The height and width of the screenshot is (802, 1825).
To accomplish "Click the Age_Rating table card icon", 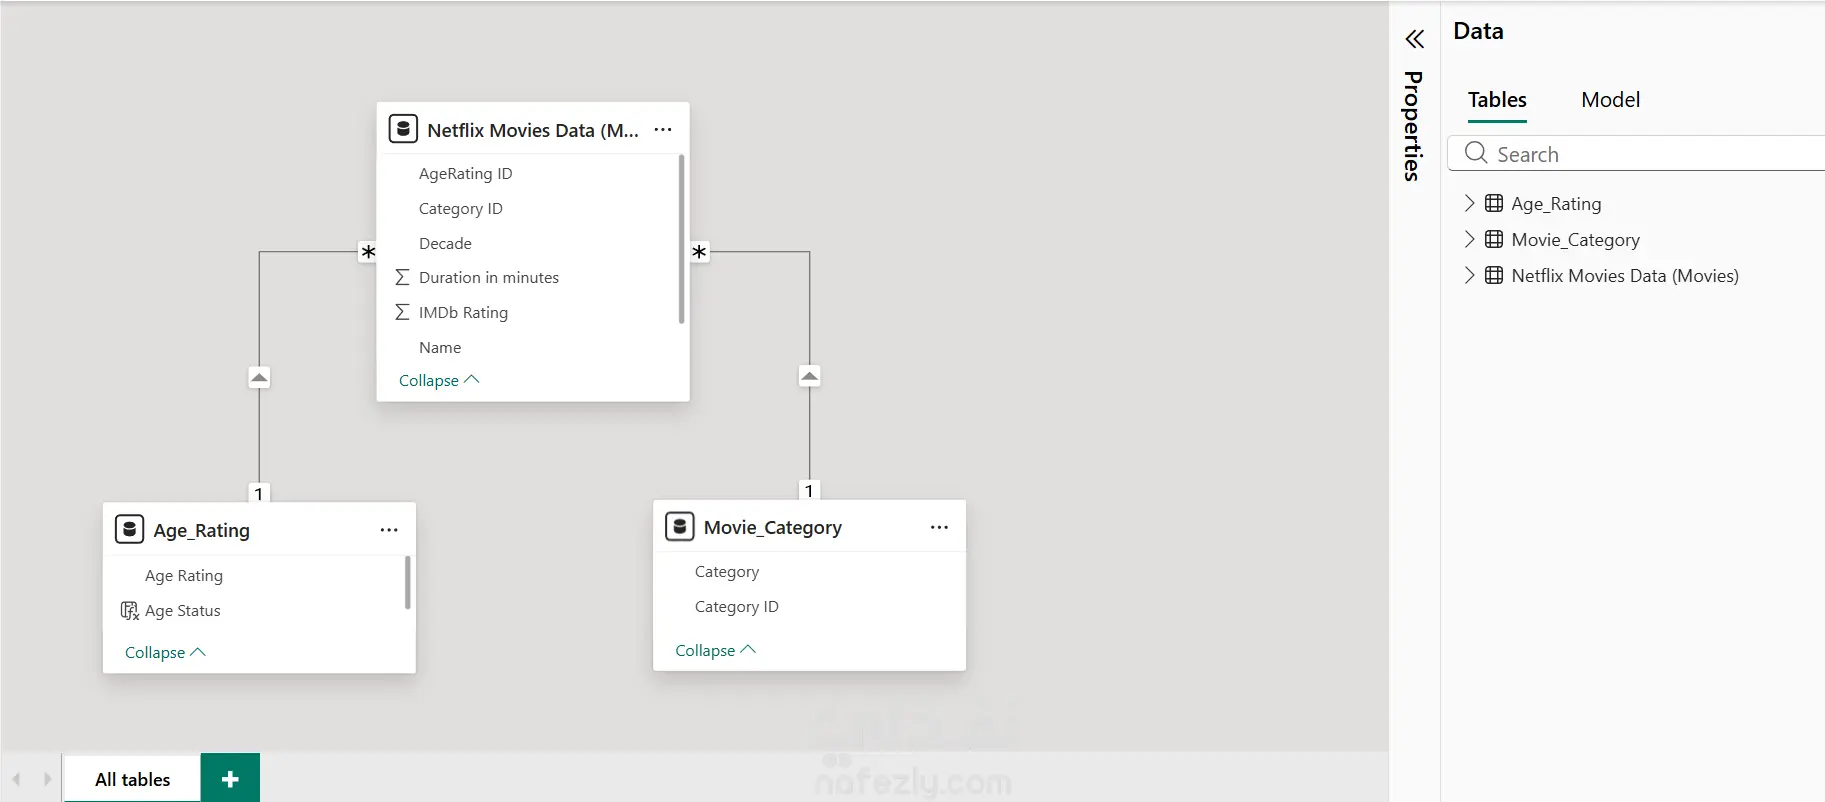I will point(129,529).
